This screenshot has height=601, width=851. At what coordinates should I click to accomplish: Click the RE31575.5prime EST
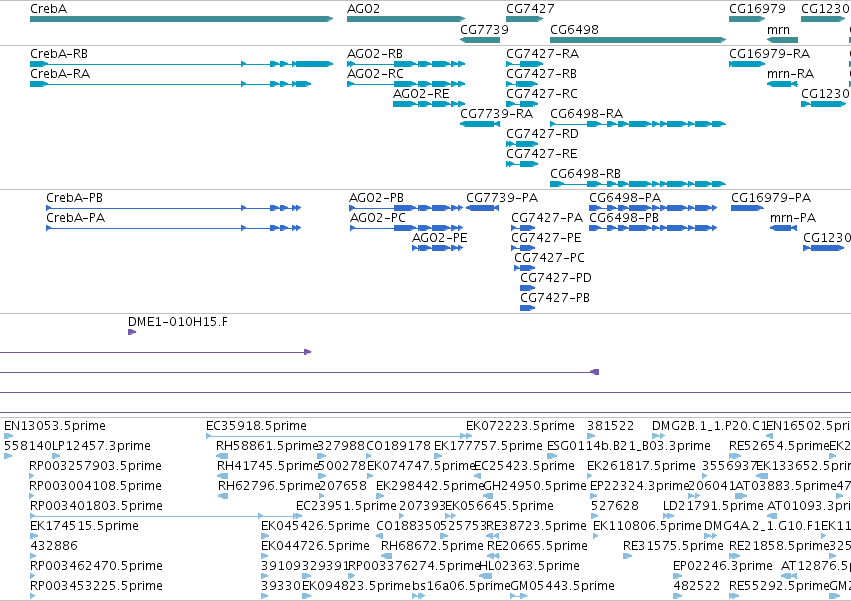click(x=627, y=556)
